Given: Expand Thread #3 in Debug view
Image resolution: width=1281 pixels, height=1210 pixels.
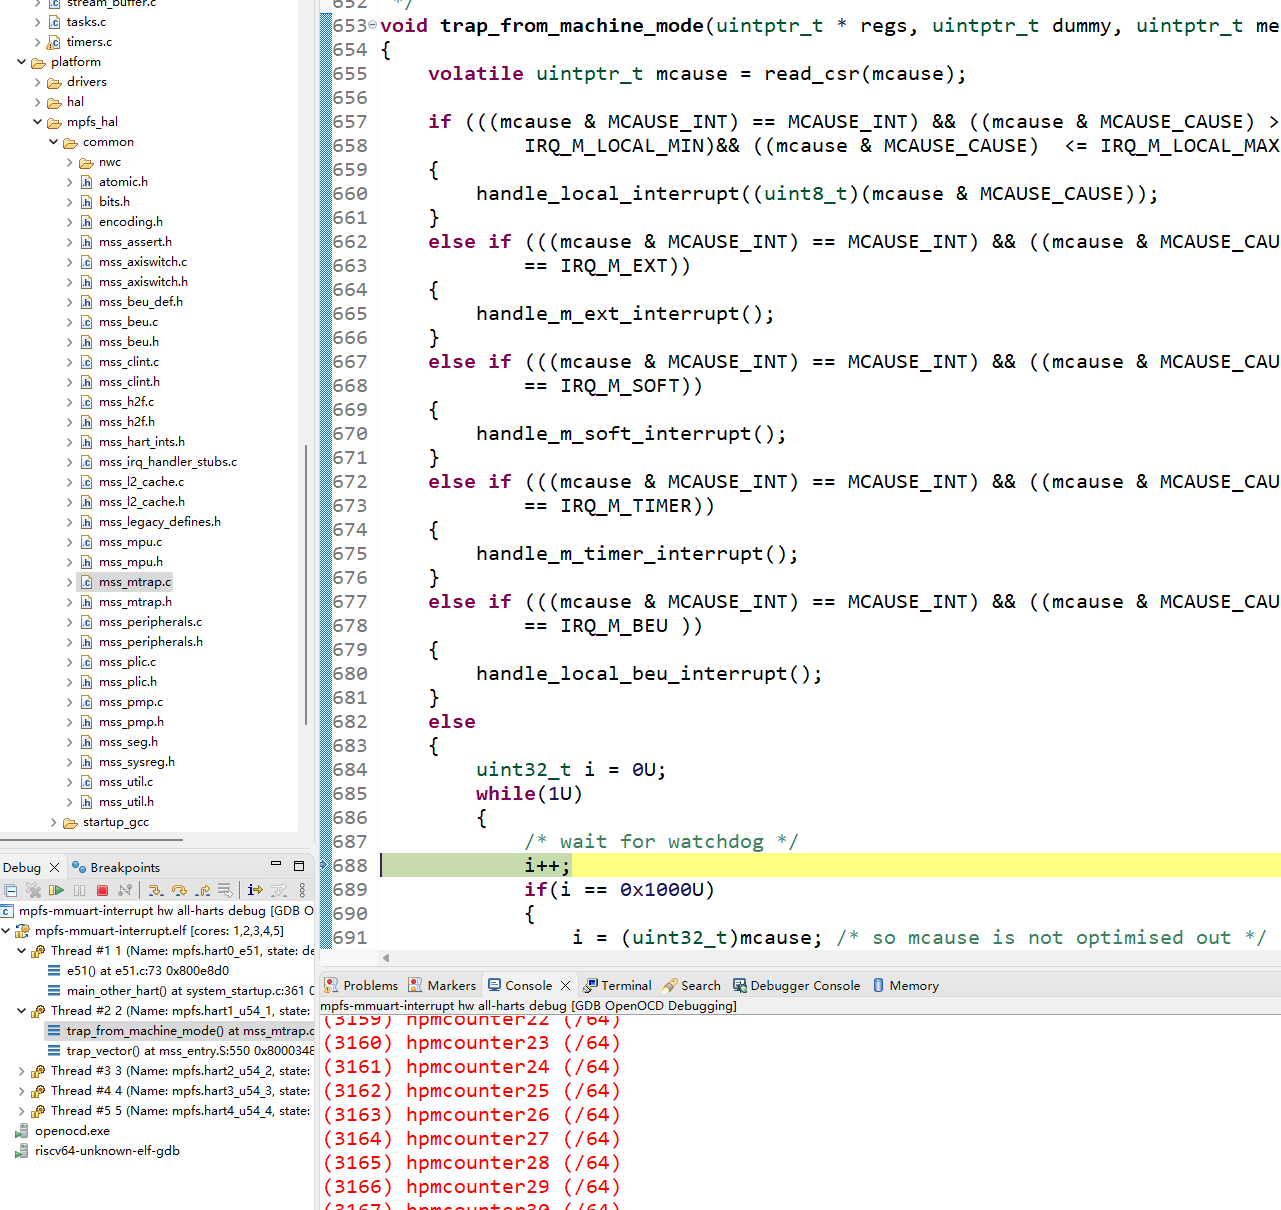Looking at the screenshot, I should pyautogui.click(x=21, y=1071).
